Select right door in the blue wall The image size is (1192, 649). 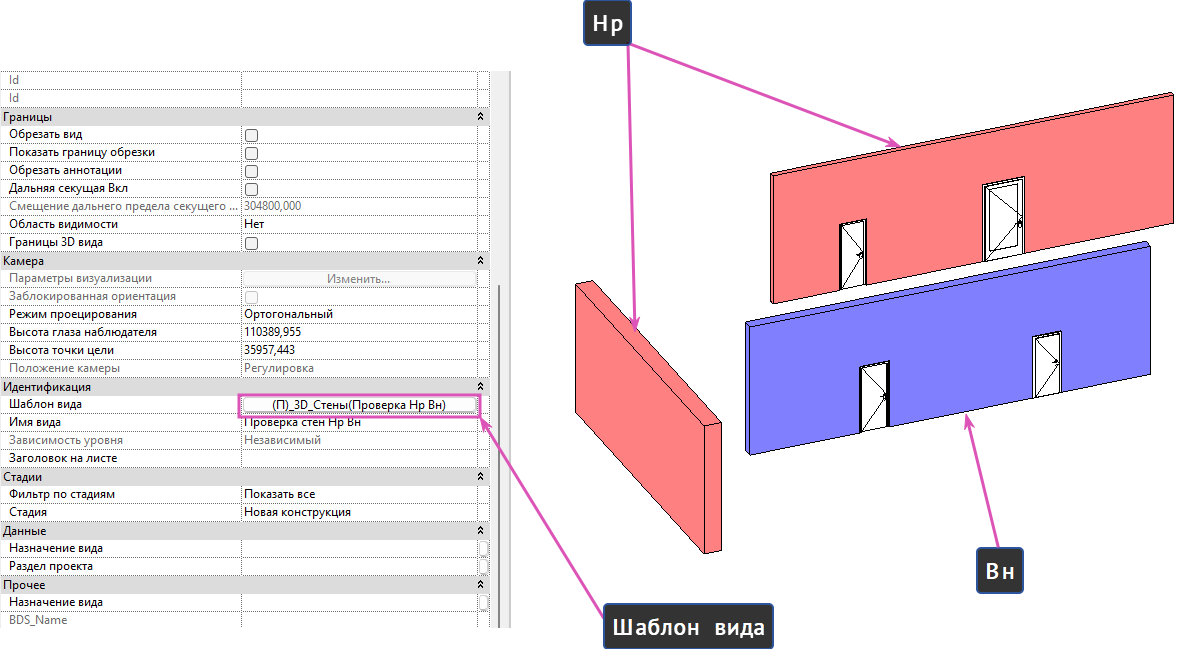[1048, 366]
